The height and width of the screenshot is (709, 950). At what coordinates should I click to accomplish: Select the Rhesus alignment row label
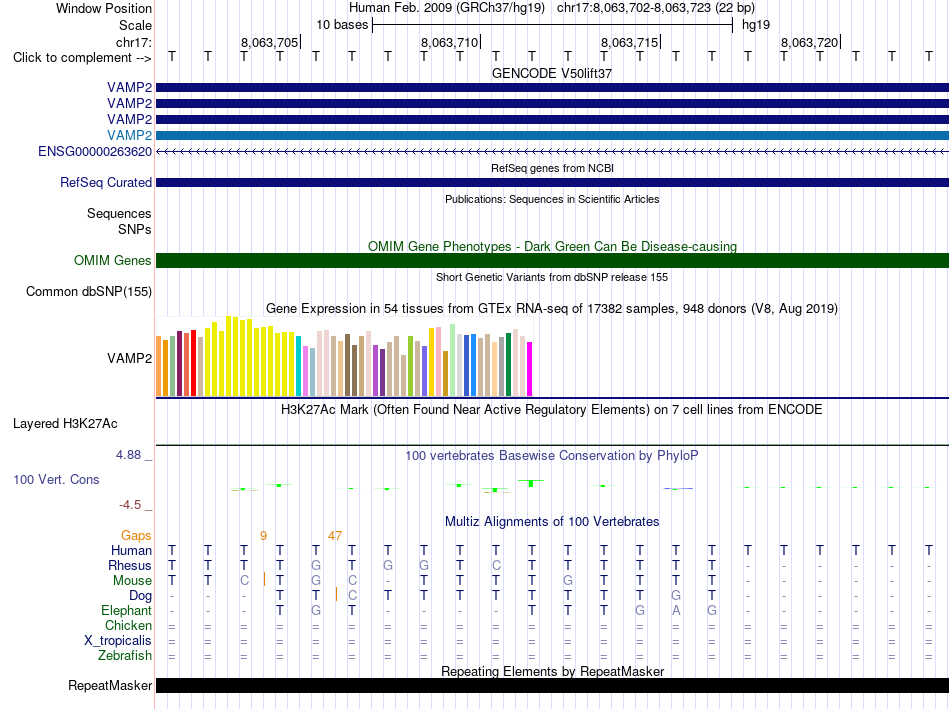[130, 565]
